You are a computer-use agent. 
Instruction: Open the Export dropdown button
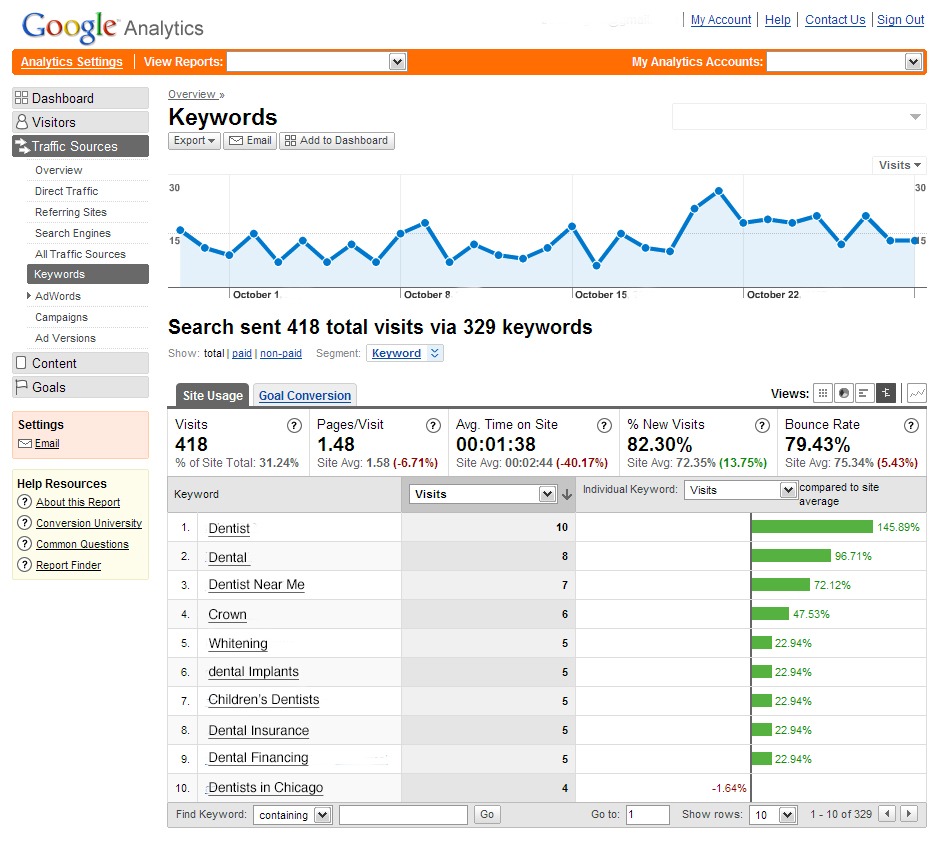click(x=194, y=141)
